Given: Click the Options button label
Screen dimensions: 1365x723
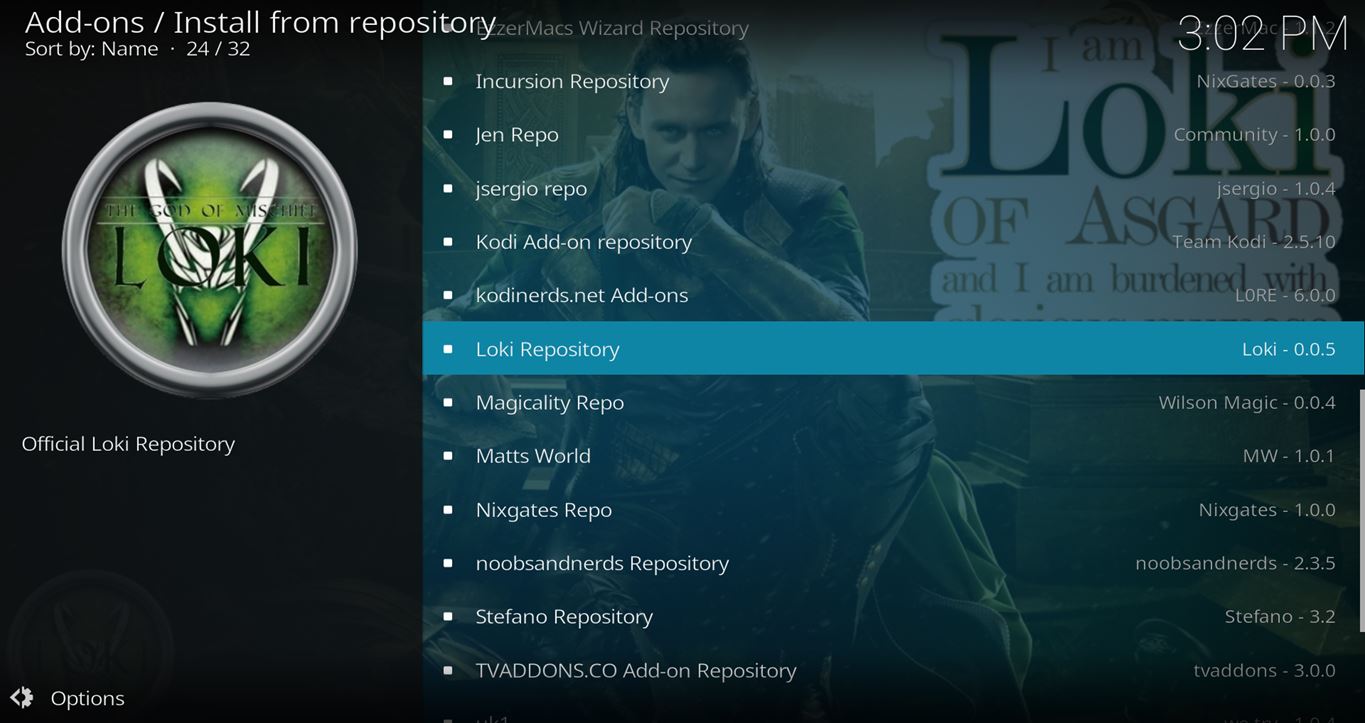Looking at the screenshot, I should (x=88, y=698).
